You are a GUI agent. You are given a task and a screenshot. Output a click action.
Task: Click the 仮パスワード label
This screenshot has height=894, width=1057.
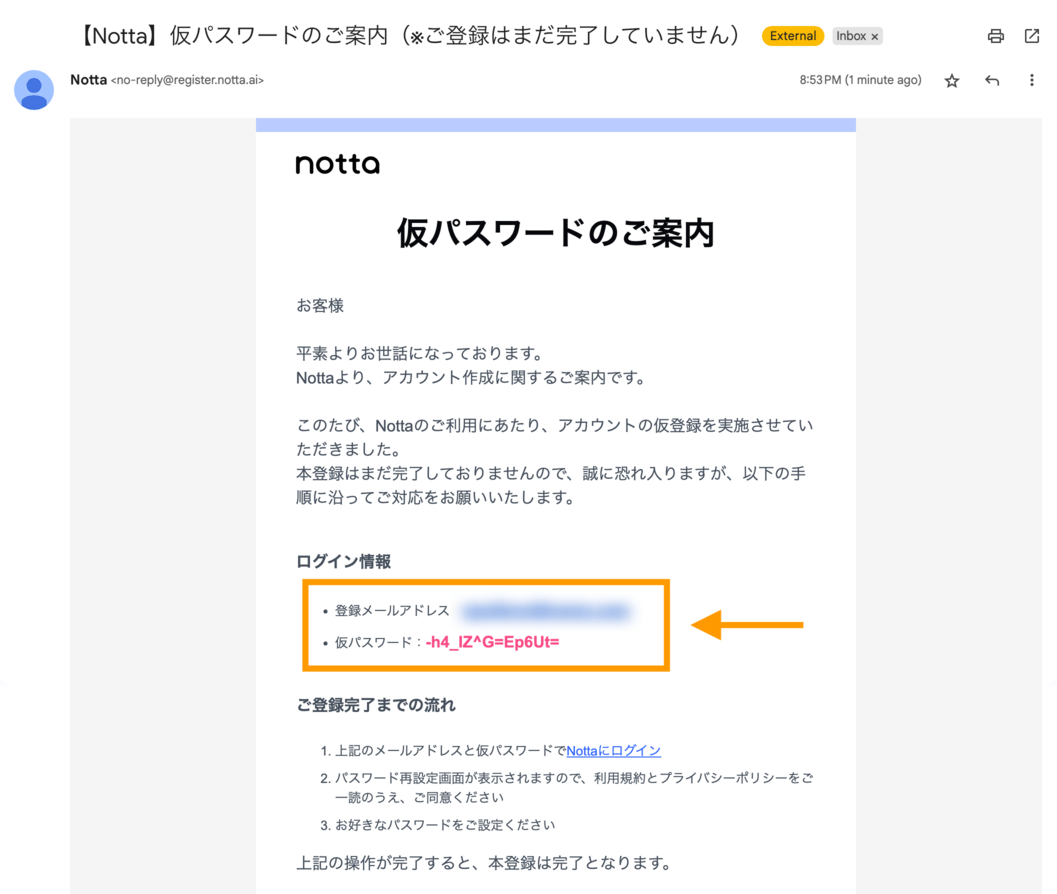click(x=373, y=643)
